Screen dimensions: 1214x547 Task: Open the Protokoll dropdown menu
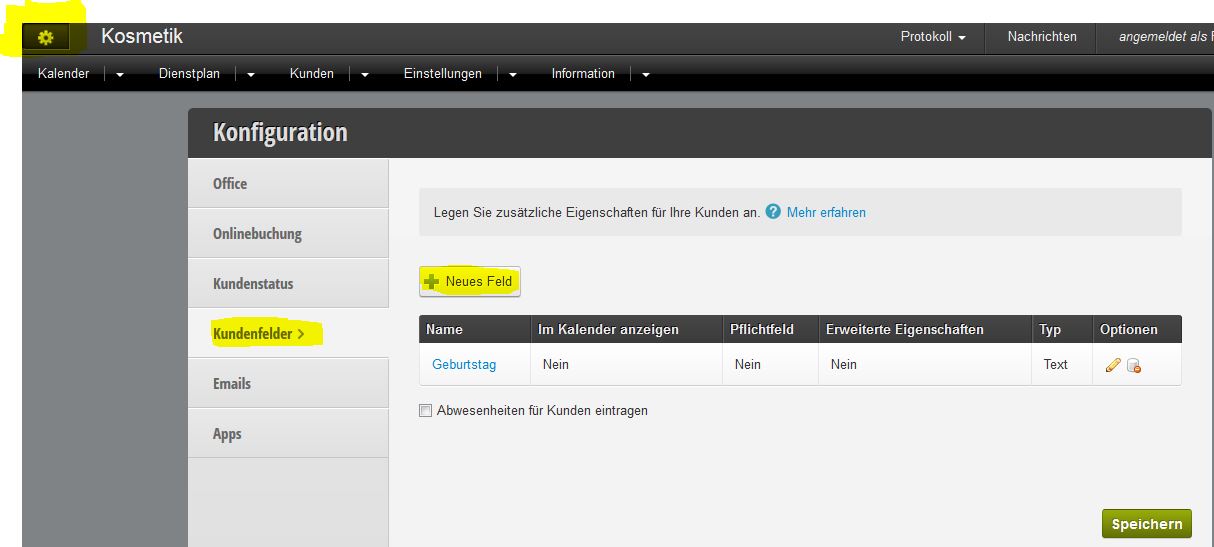933,37
